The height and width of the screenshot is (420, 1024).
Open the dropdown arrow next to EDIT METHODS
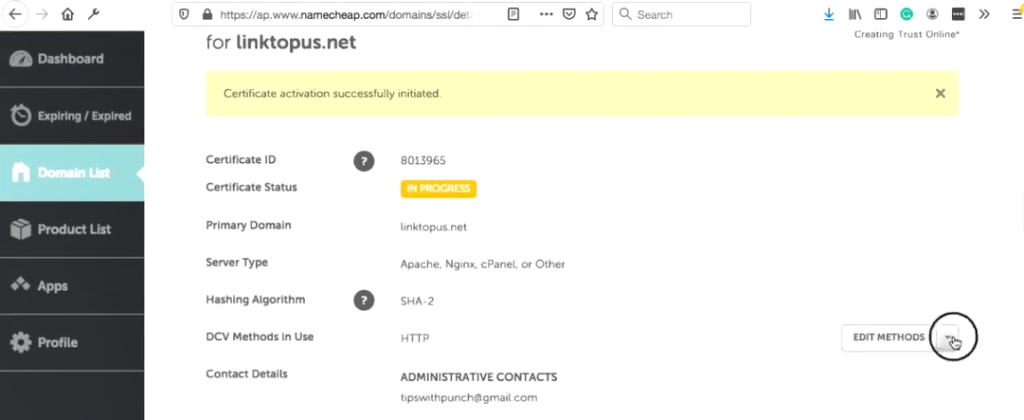(x=948, y=337)
